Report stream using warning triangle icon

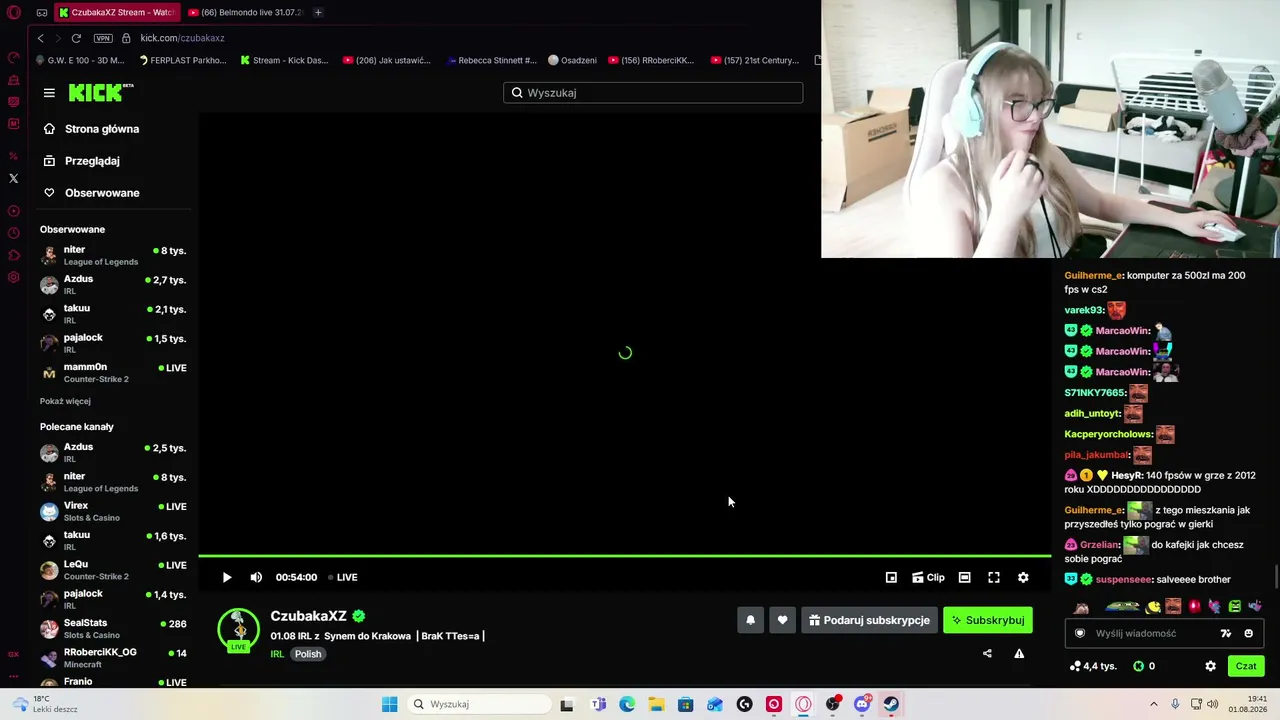(1019, 654)
